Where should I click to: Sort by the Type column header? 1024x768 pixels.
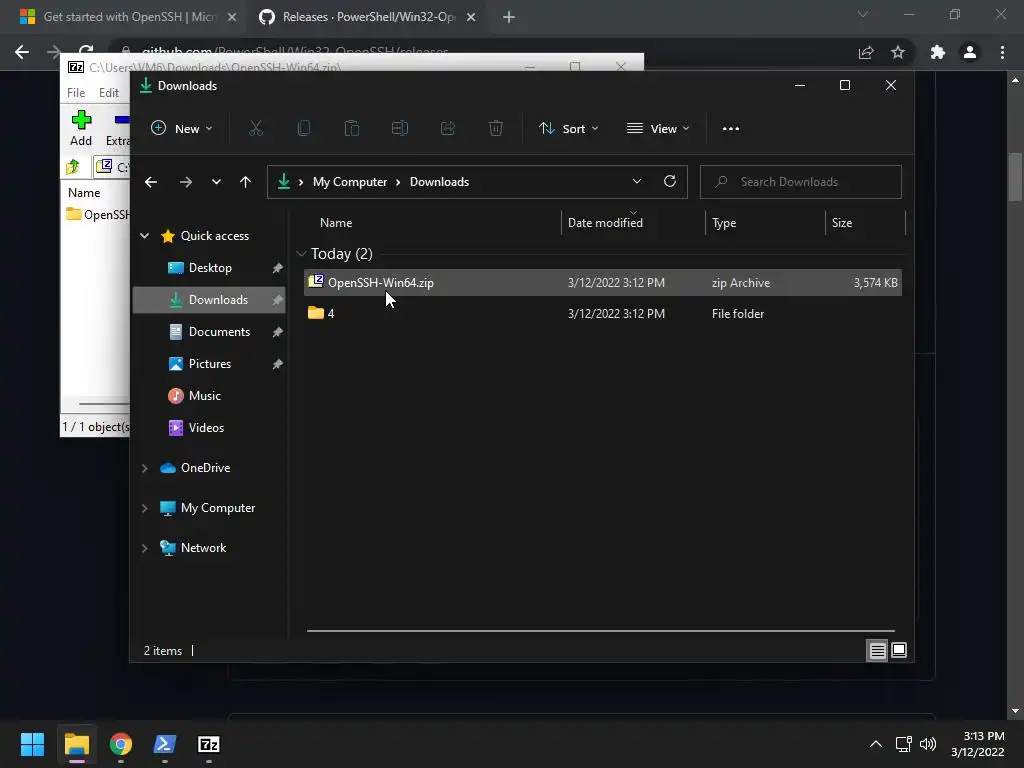point(724,223)
